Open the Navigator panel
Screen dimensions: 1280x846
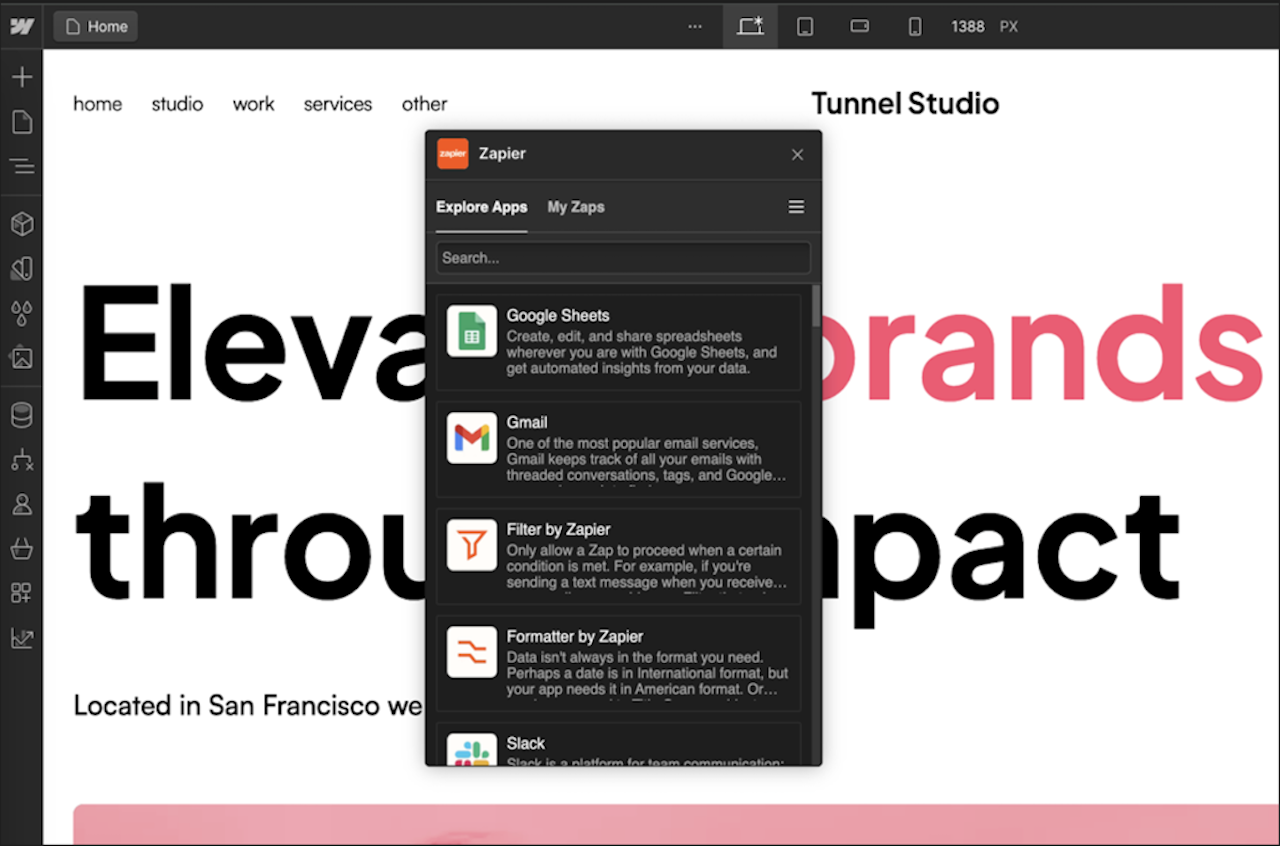22,167
